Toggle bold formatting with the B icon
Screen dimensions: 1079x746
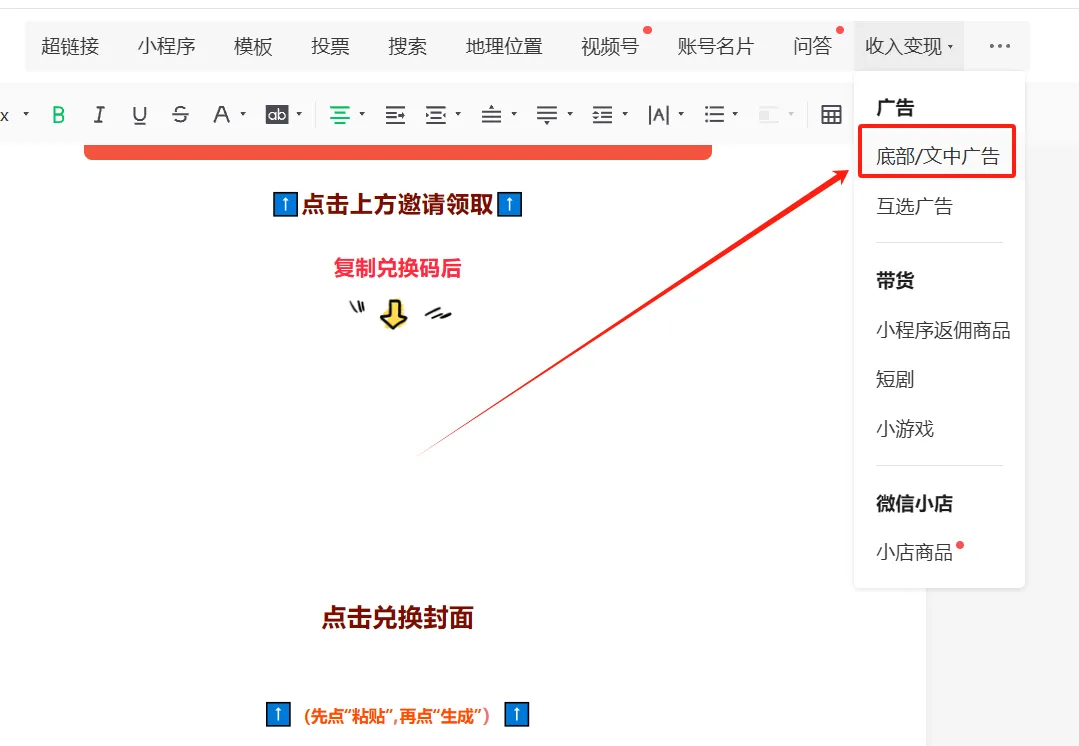58,115
